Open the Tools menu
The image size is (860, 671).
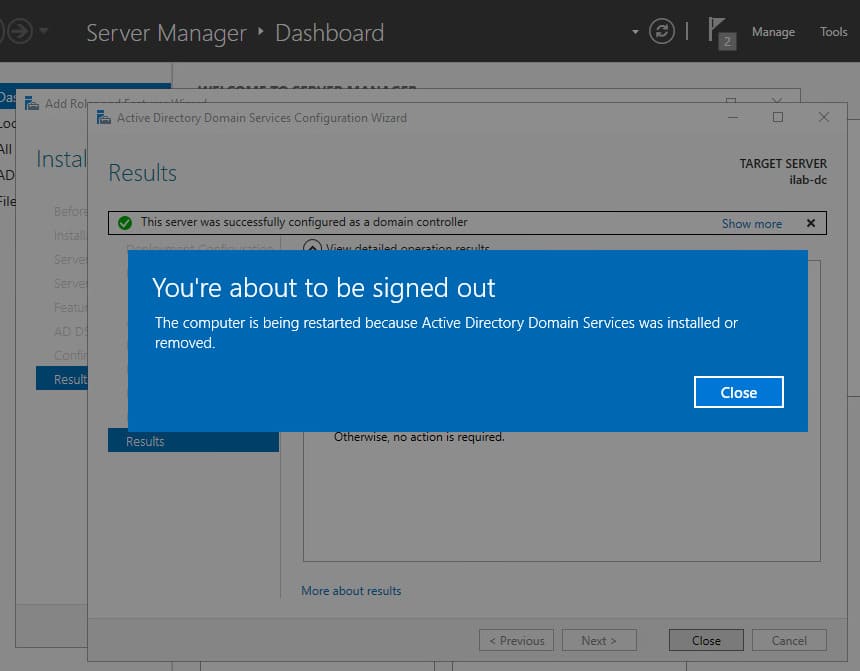point(833,32)
